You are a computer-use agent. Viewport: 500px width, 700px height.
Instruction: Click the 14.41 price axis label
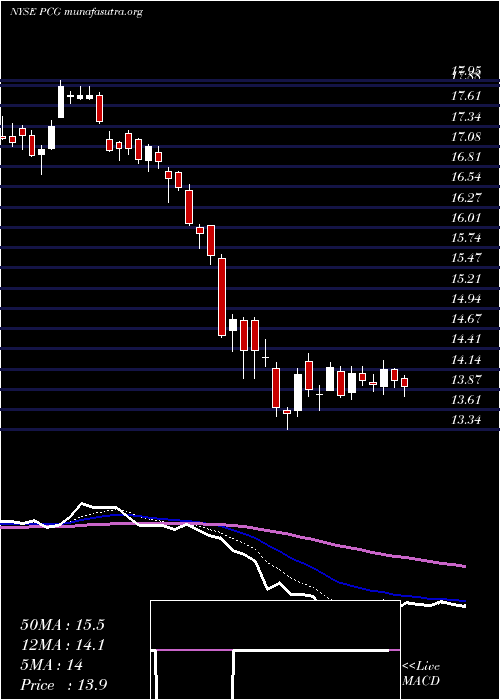click(x=466, y=339)
